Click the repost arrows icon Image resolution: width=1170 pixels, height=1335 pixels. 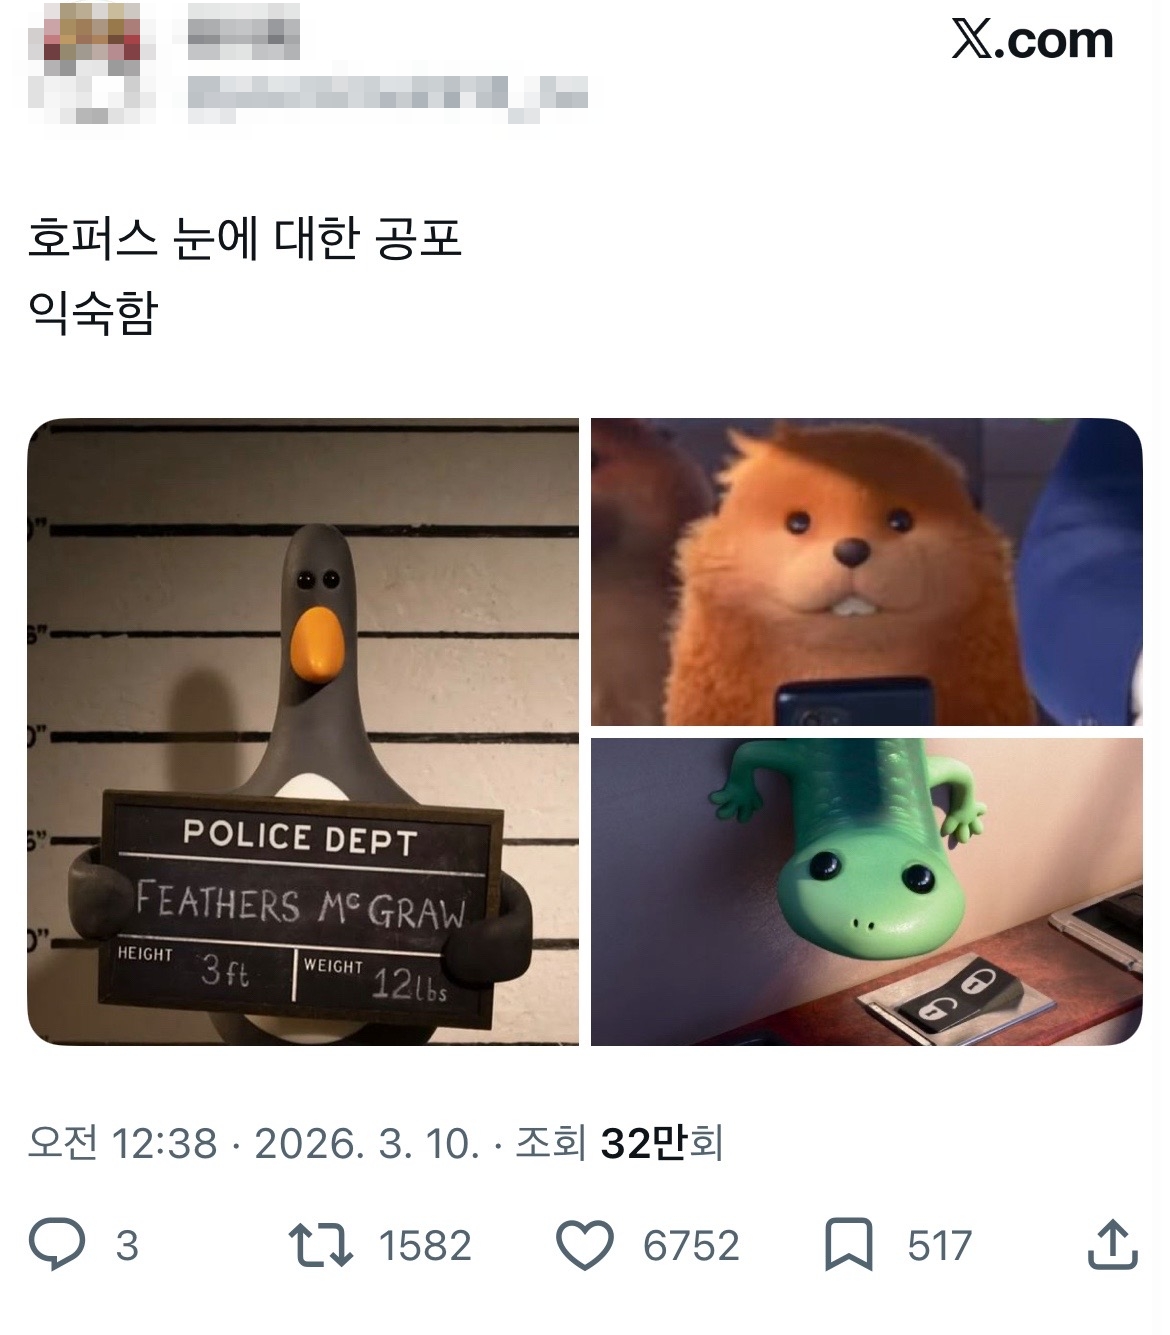pyautogui.click(x=320, y=1246)
